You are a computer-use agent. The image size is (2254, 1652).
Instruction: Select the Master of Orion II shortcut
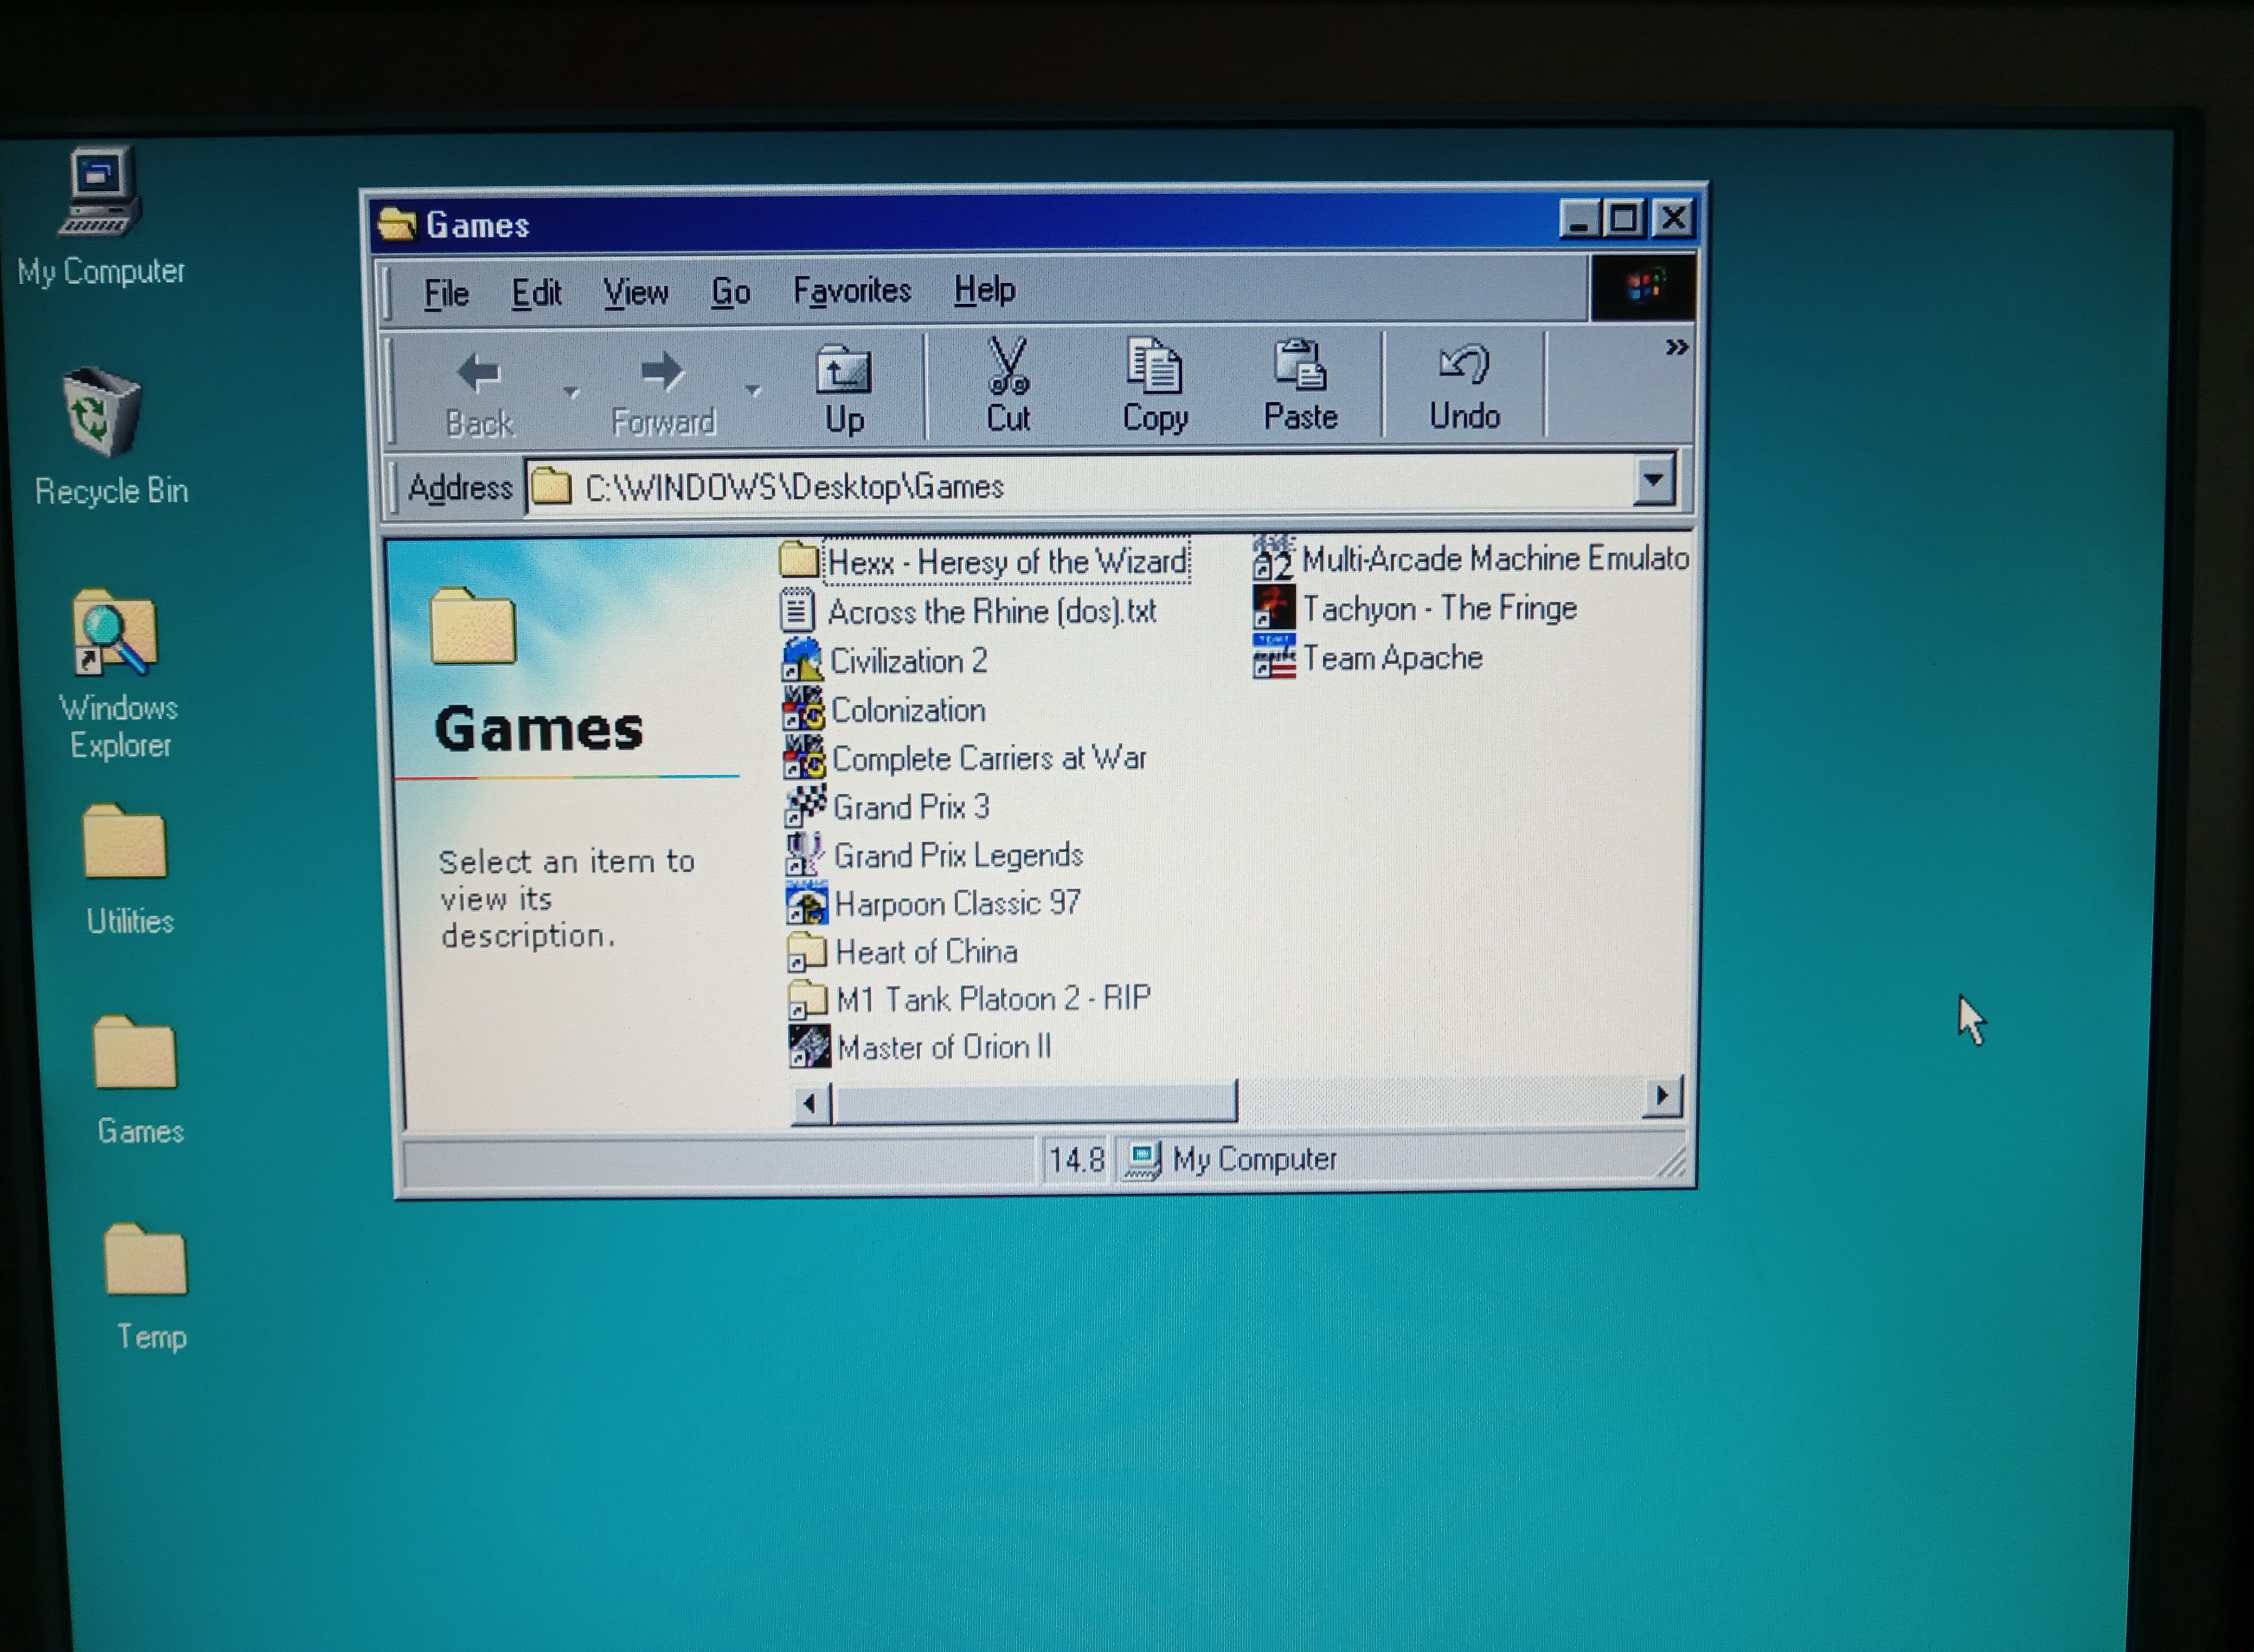942,1047
